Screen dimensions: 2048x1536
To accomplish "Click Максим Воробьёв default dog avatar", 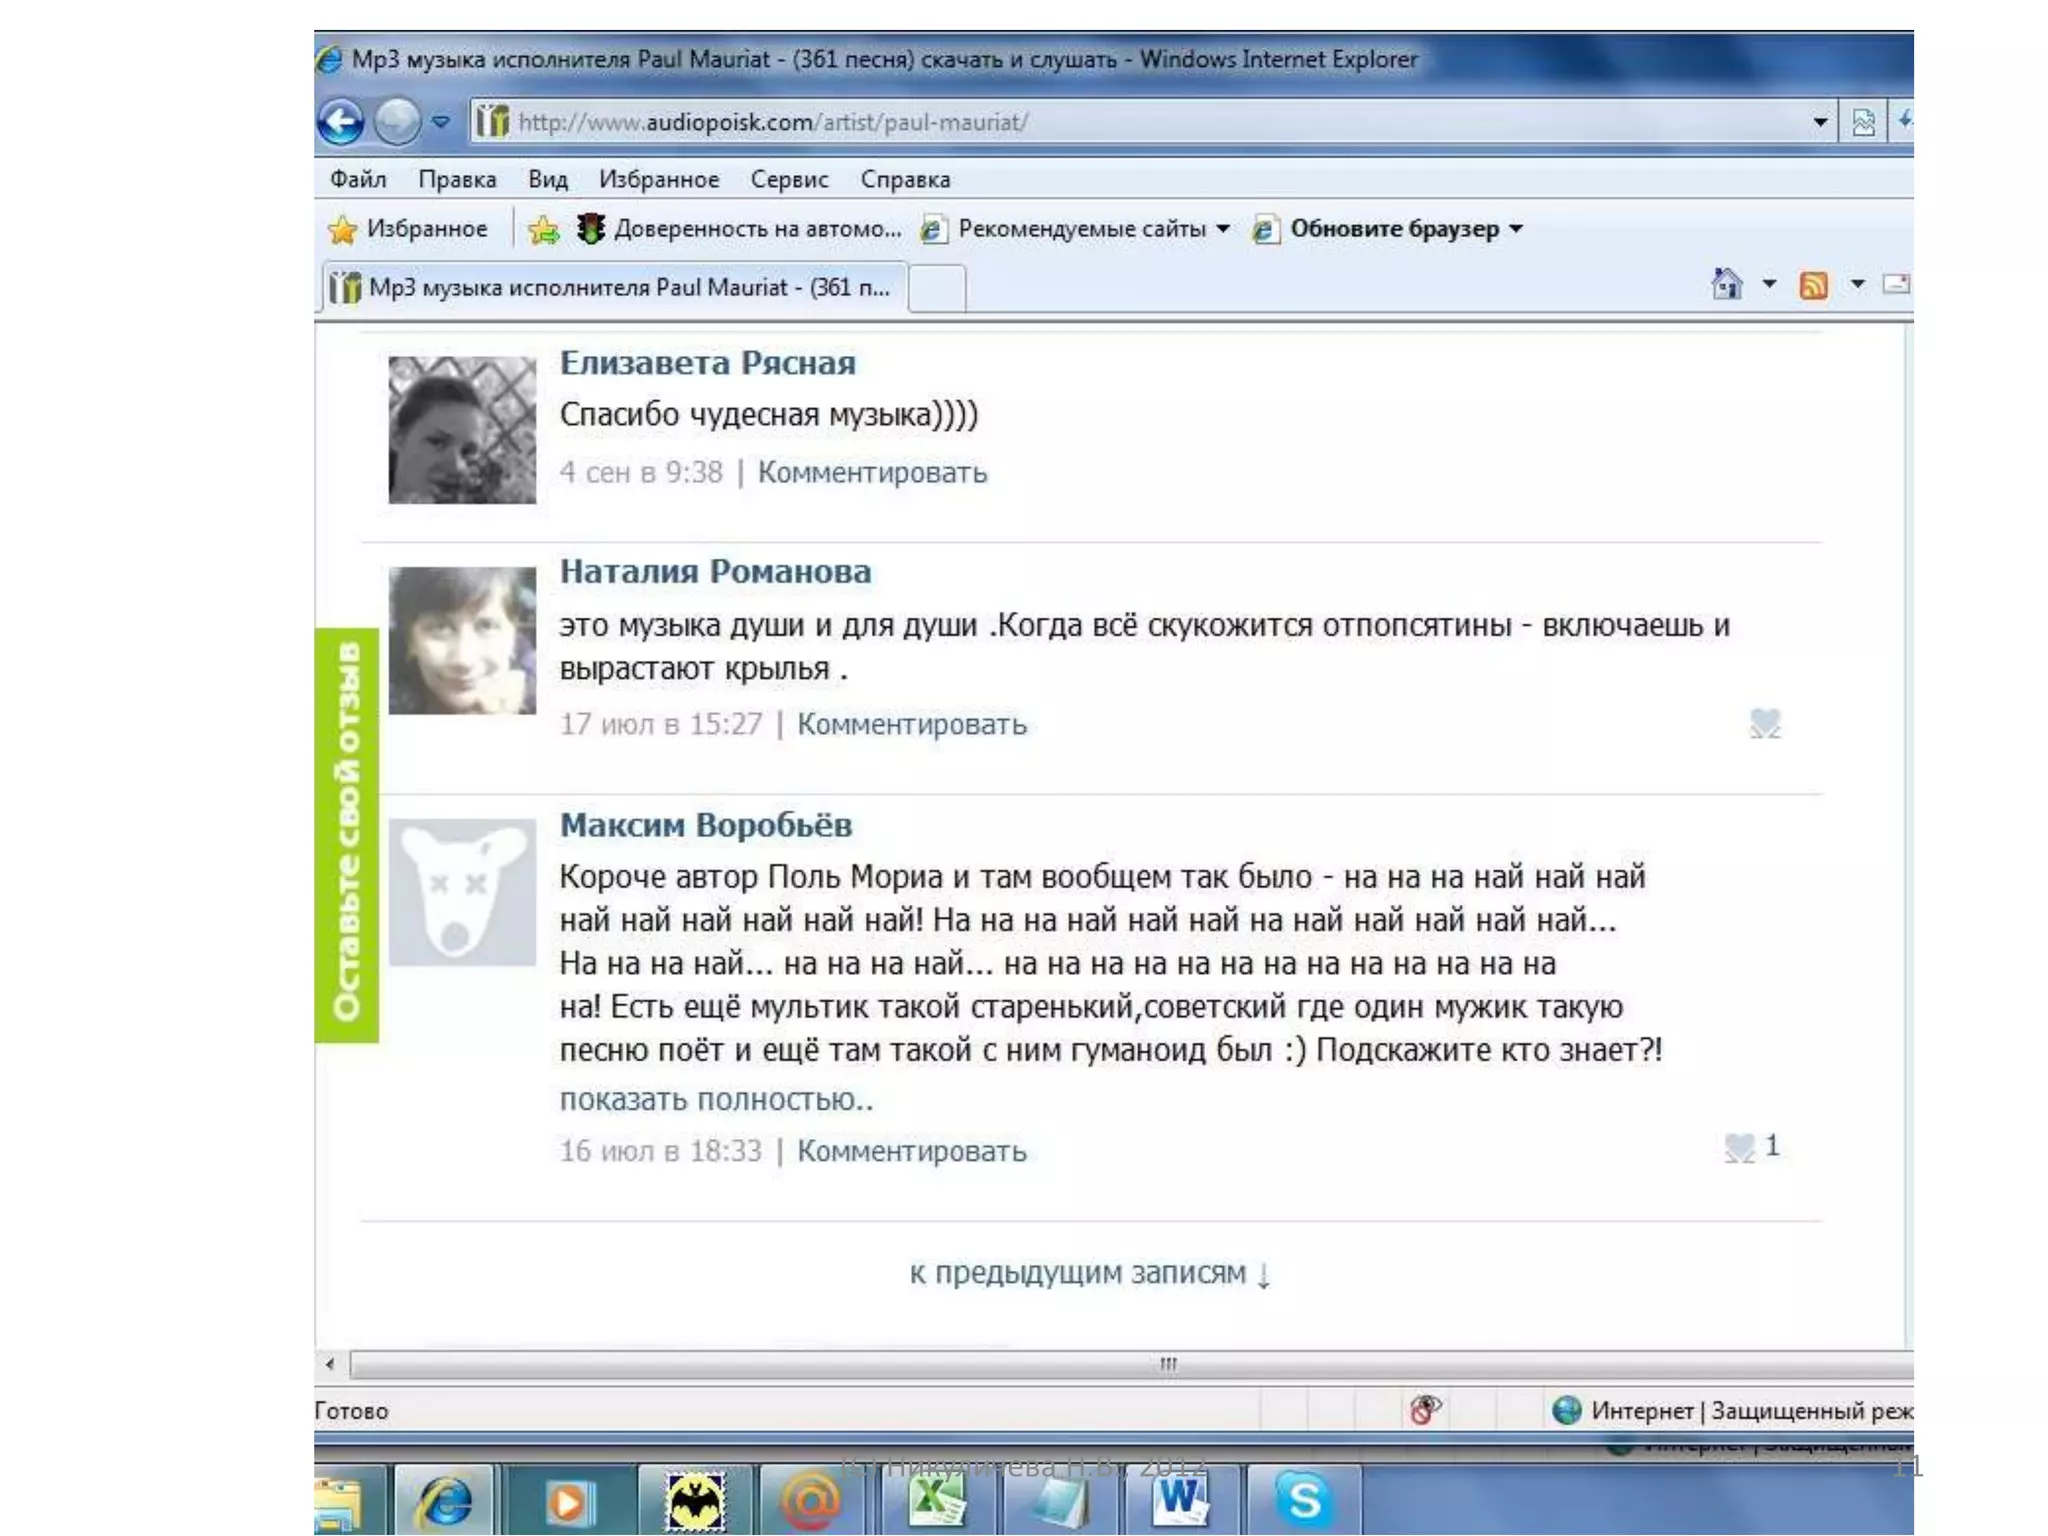I will pos(462,892).
